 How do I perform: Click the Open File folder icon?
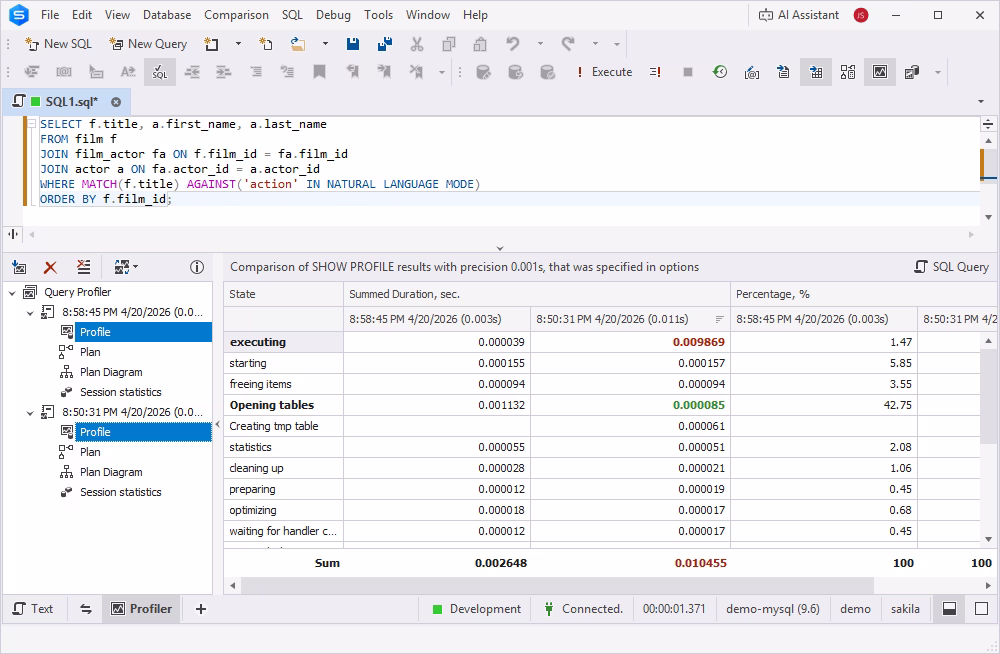pos(298,44)
